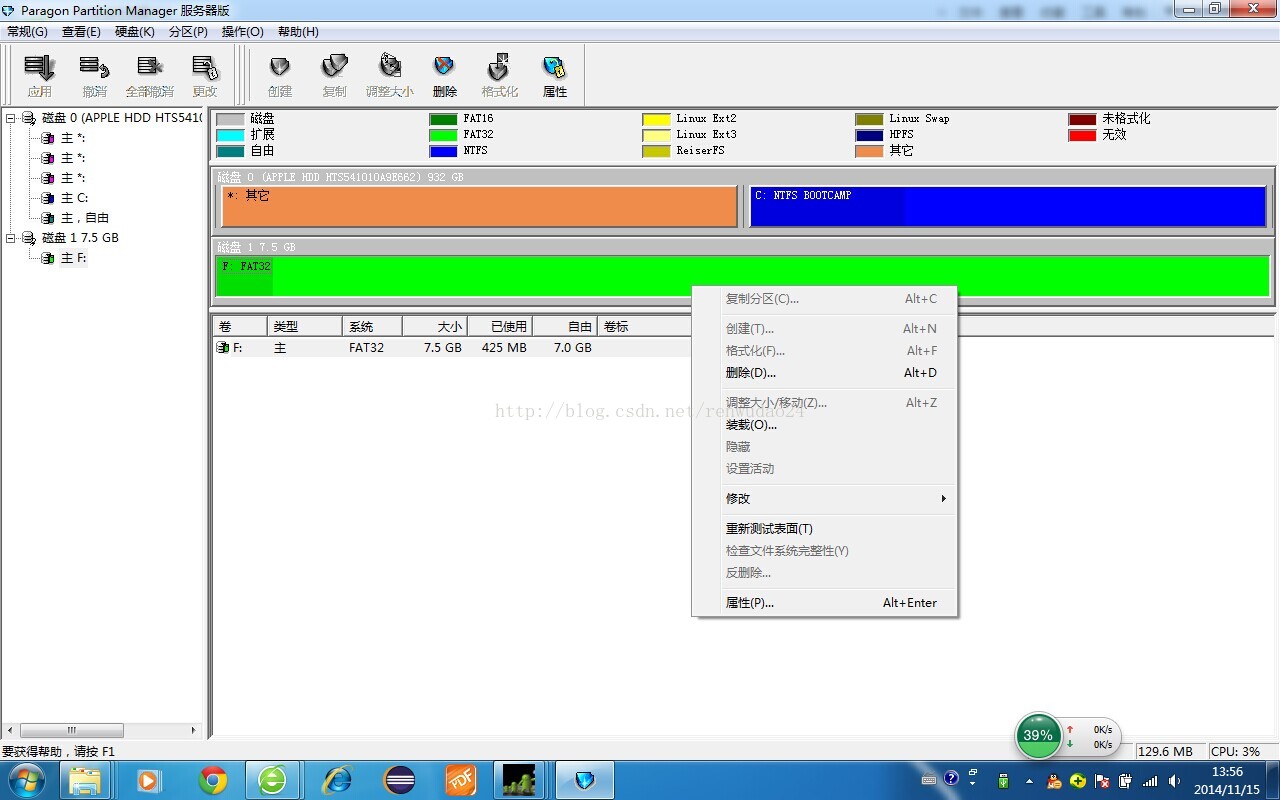Choose 调整大小/移动(Z)... in the context menu
The width and height of the screenshot is (1280, 800).
coord(825,403)
